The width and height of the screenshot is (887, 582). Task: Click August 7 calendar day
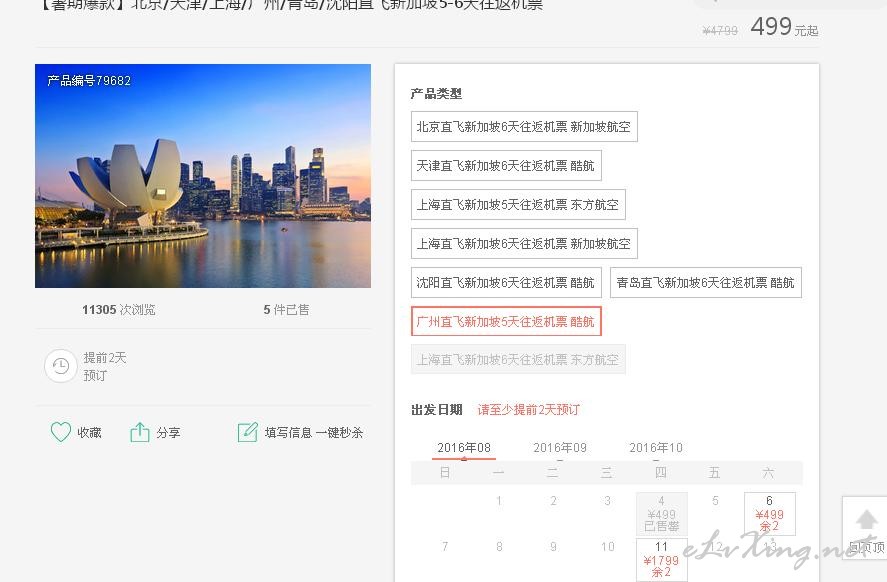(x=445, y=547)
